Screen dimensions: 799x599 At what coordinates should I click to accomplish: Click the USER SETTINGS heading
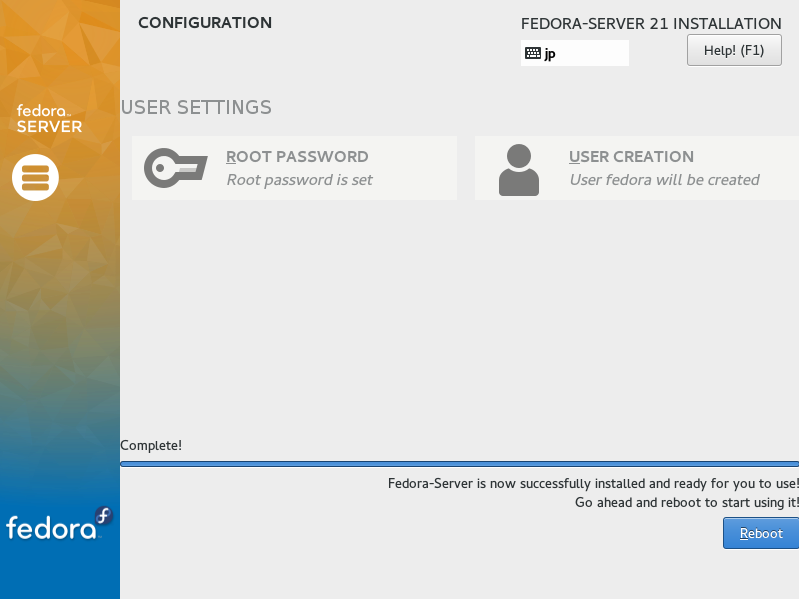pos(196,107)
